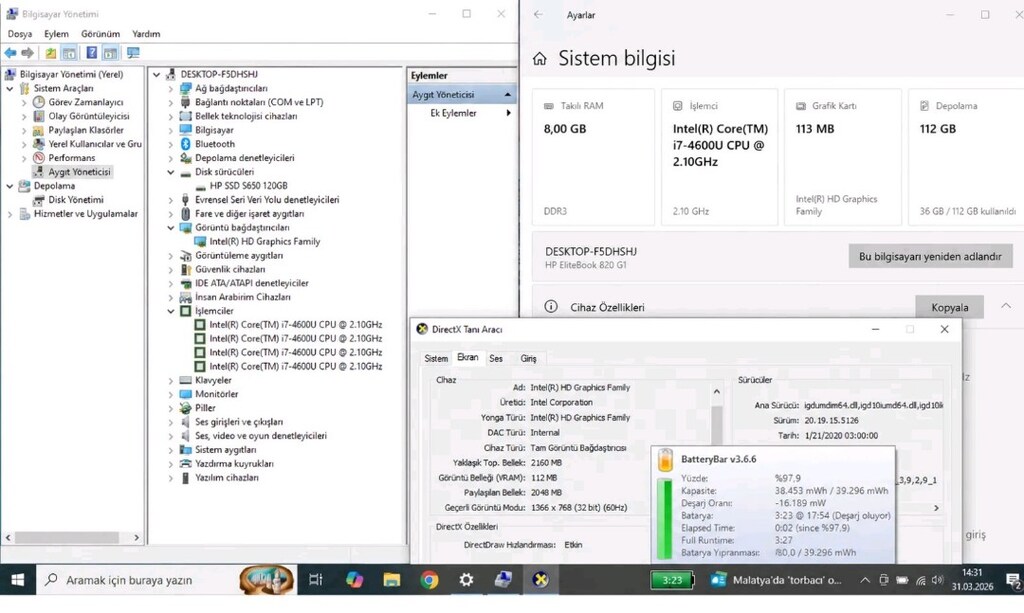
Task: Open Task View from the taskbar
Action: pos(315,580)
